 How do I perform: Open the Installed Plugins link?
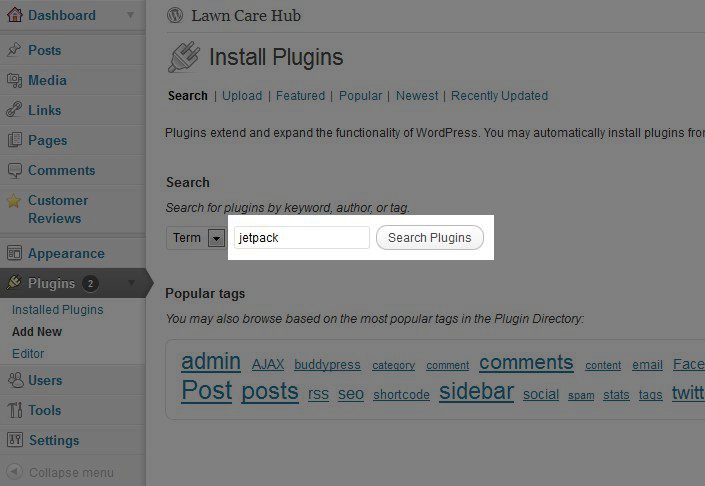57,310
